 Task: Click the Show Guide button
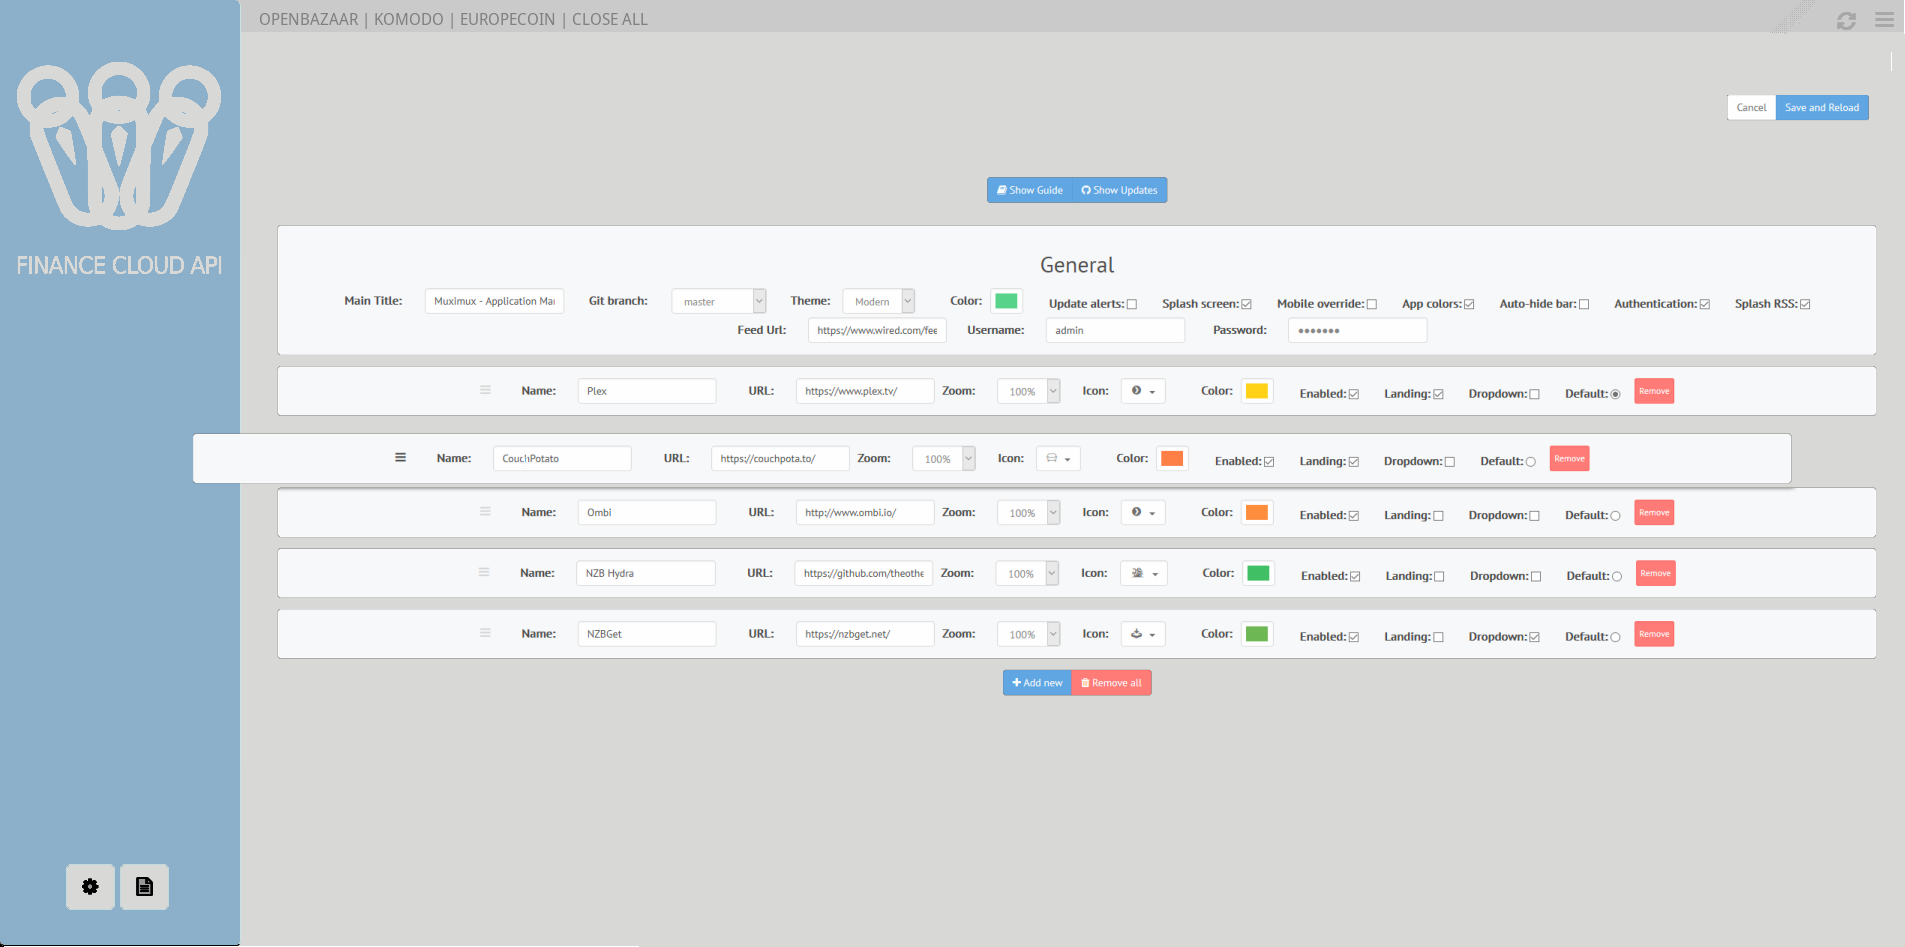(1030, 190)
